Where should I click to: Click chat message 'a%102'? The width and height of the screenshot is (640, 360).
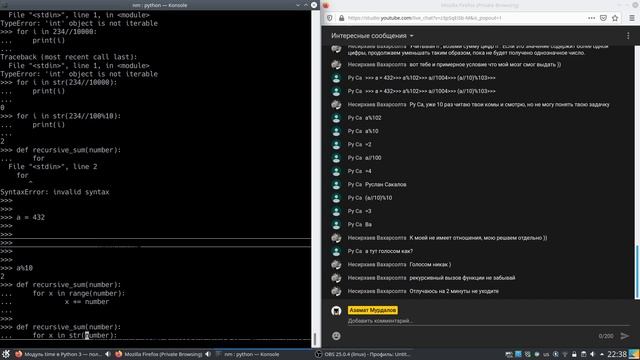[373, 118]
